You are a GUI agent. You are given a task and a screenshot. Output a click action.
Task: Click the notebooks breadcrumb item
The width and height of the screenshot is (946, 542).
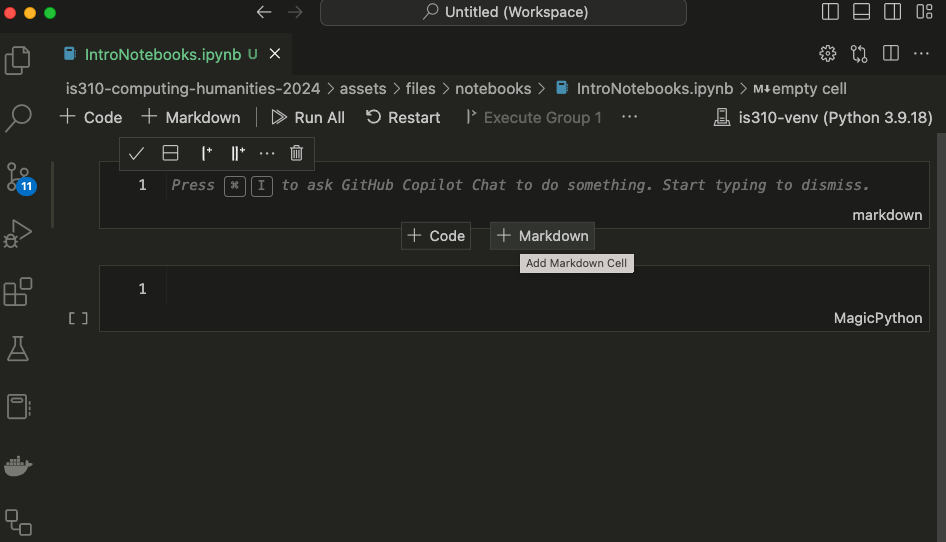[494, 89]
